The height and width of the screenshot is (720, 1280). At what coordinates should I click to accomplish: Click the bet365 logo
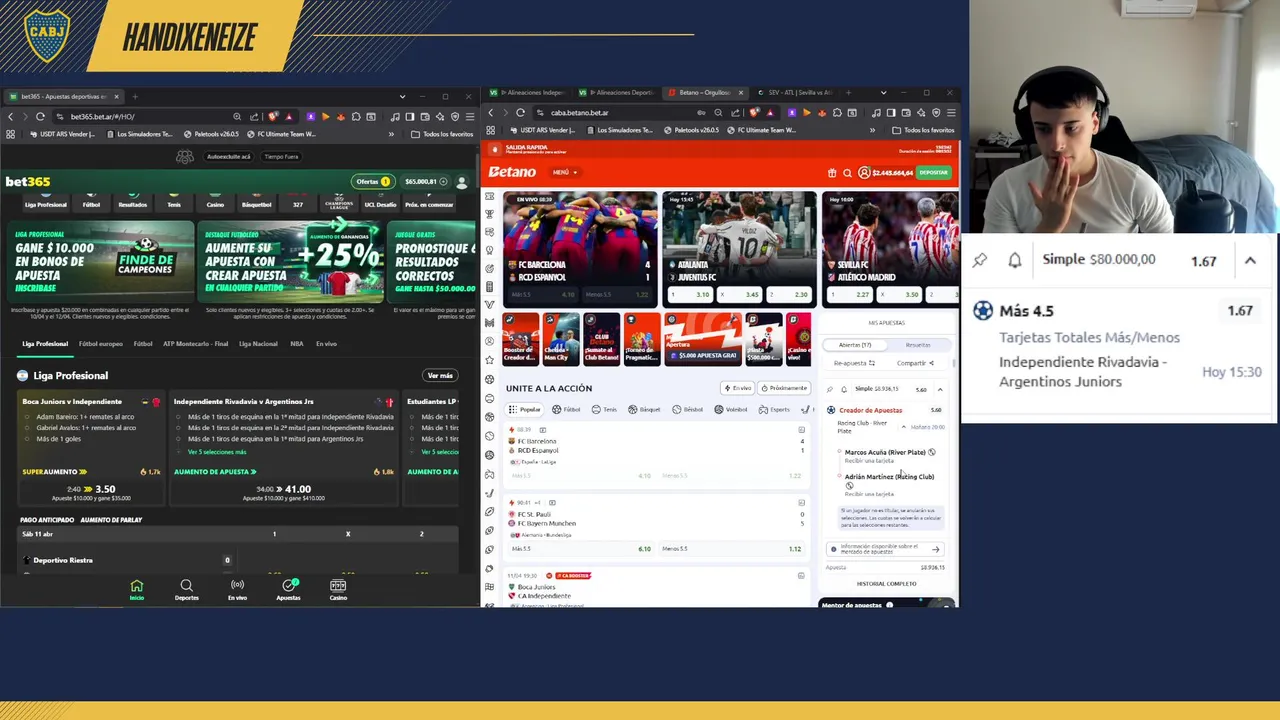28,182
